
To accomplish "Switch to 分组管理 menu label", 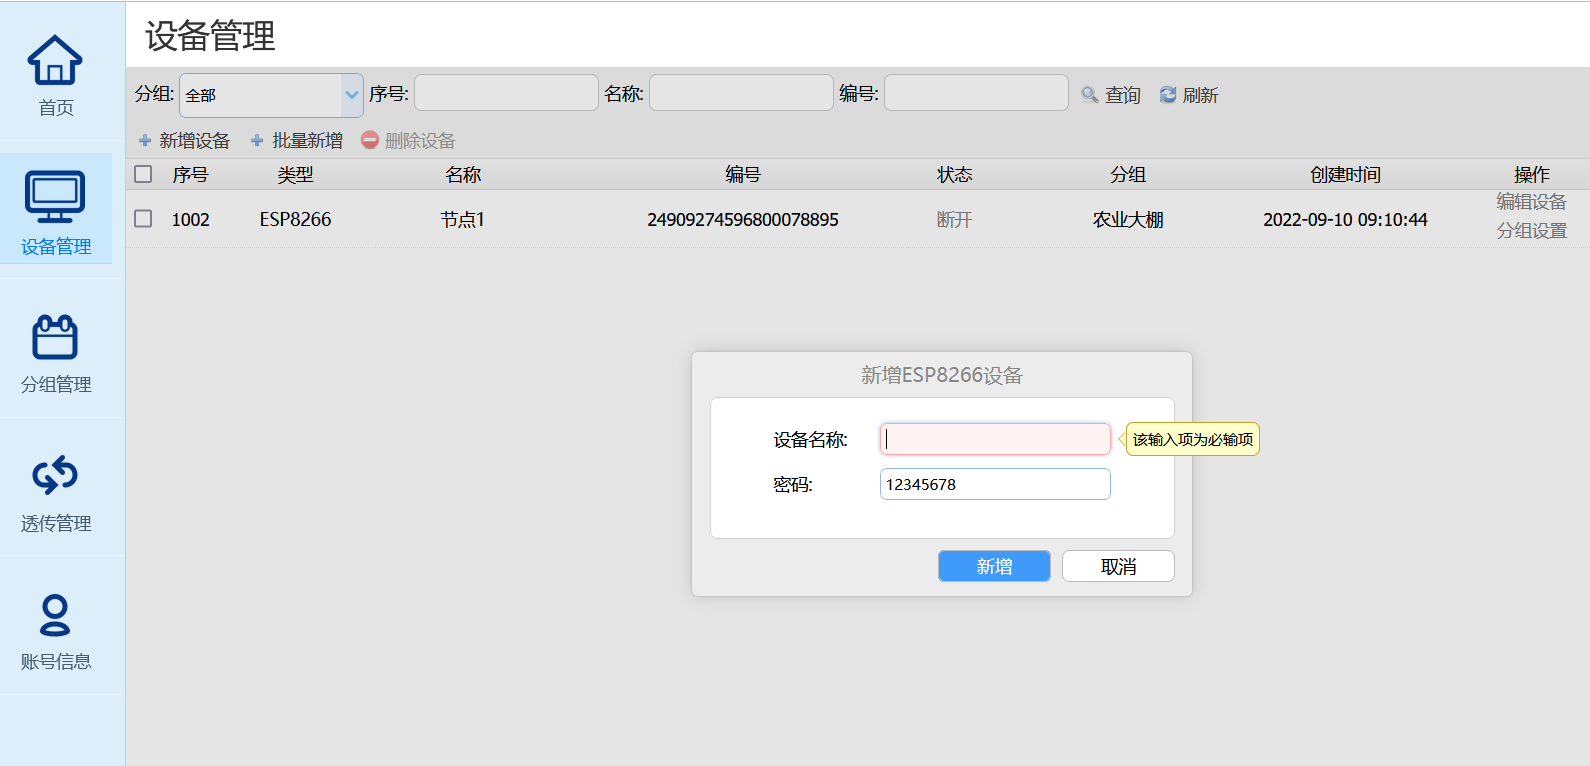I will [56, 385].
